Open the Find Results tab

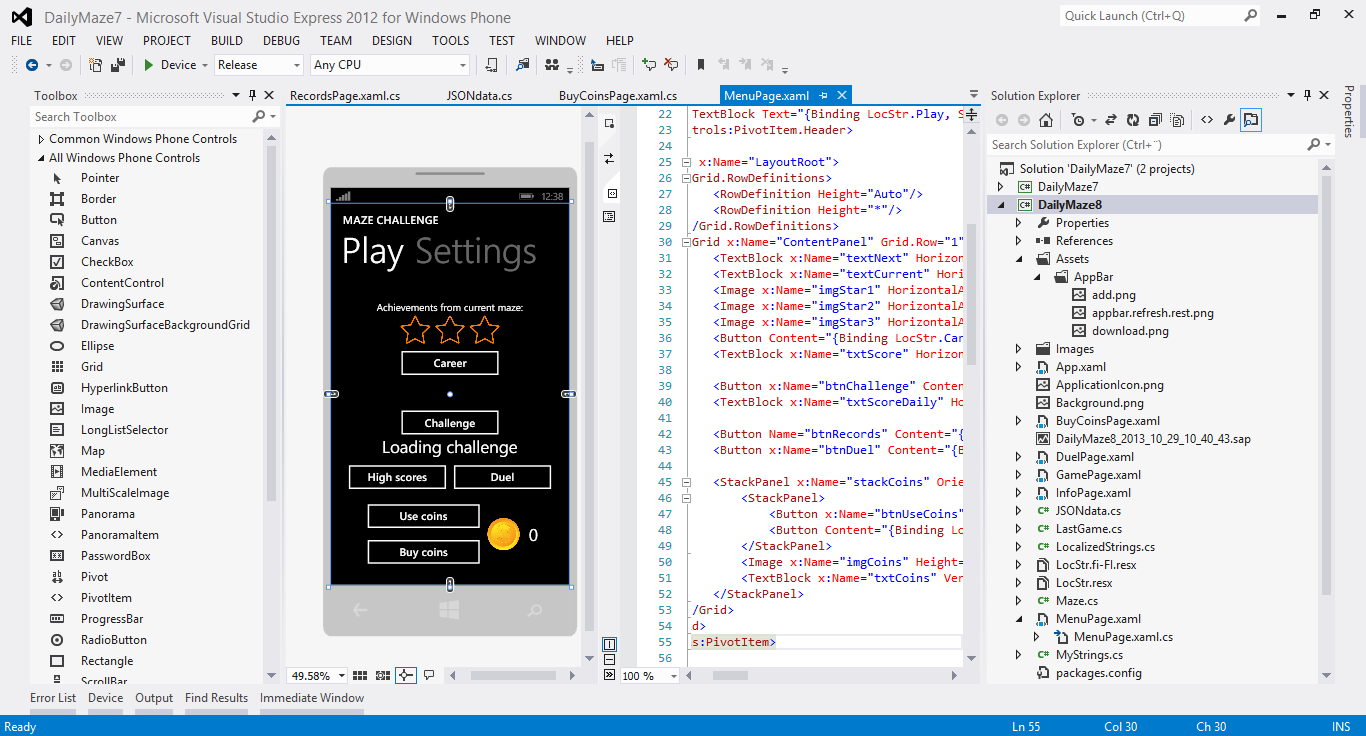click(217, 698)
